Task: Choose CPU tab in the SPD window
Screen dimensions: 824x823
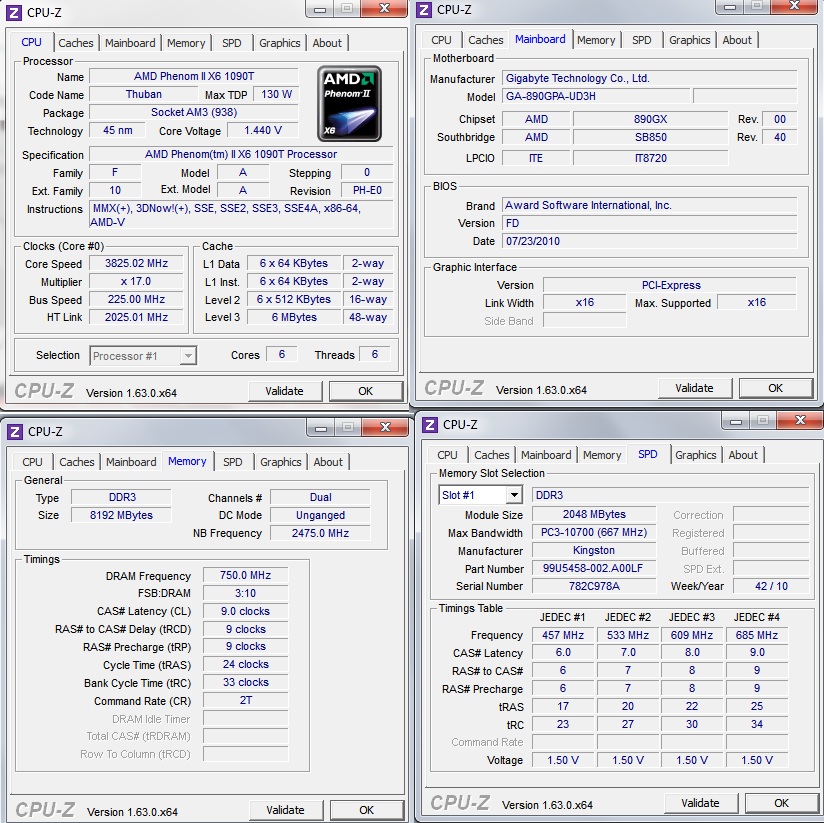Action: pyautogui.click(x=447, y=455)
